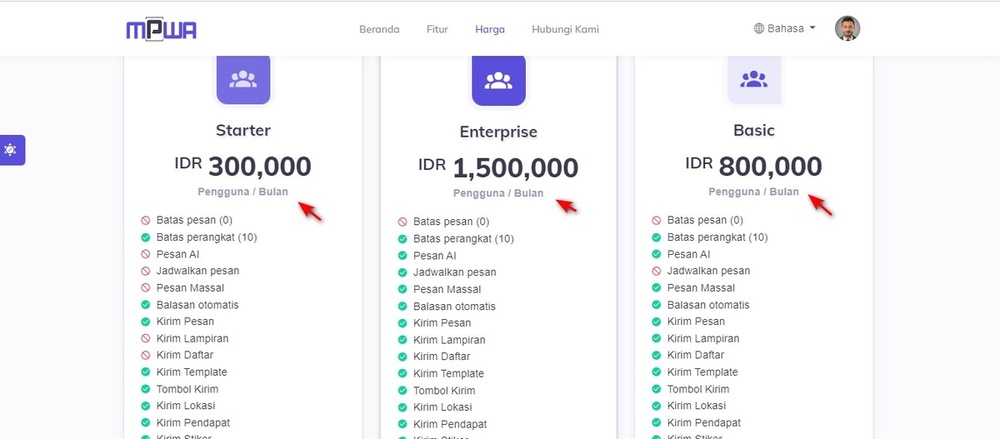
Task: Click Enterprise's Pesan AI check icon
Action: (402, 255)
